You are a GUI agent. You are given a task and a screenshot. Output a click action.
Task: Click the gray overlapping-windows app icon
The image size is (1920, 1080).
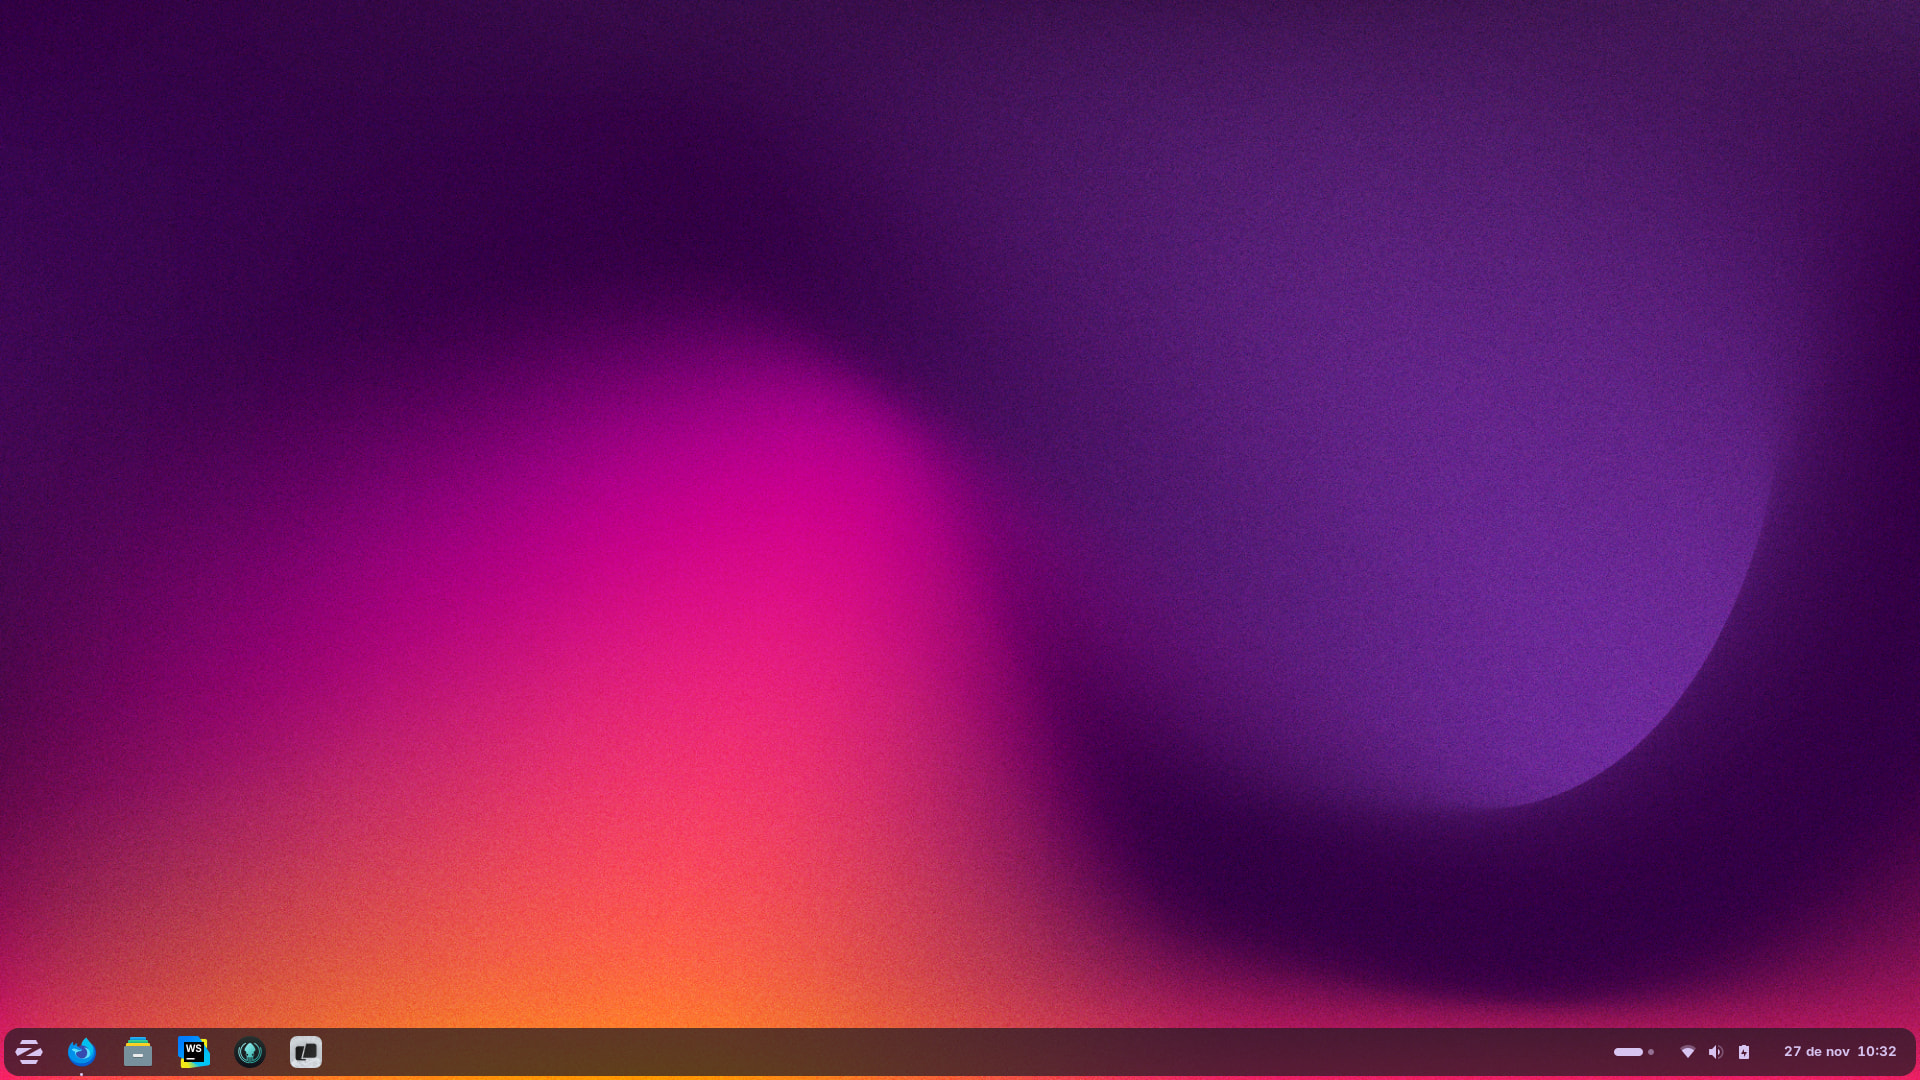(x=306, y=1052)
